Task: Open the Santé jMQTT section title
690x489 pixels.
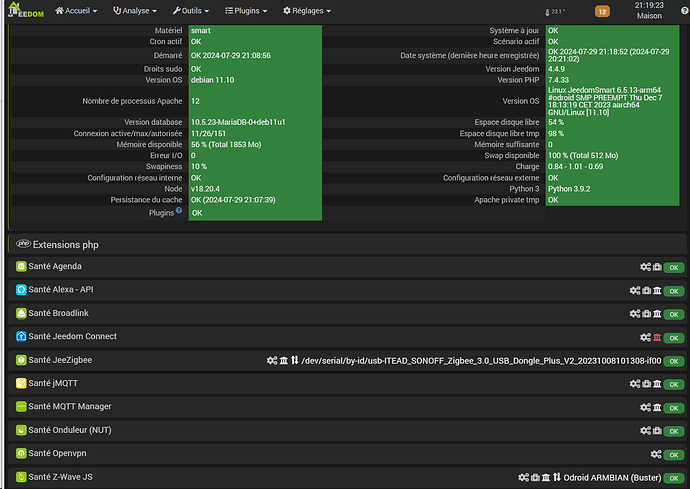Action: tap(53, 383)
